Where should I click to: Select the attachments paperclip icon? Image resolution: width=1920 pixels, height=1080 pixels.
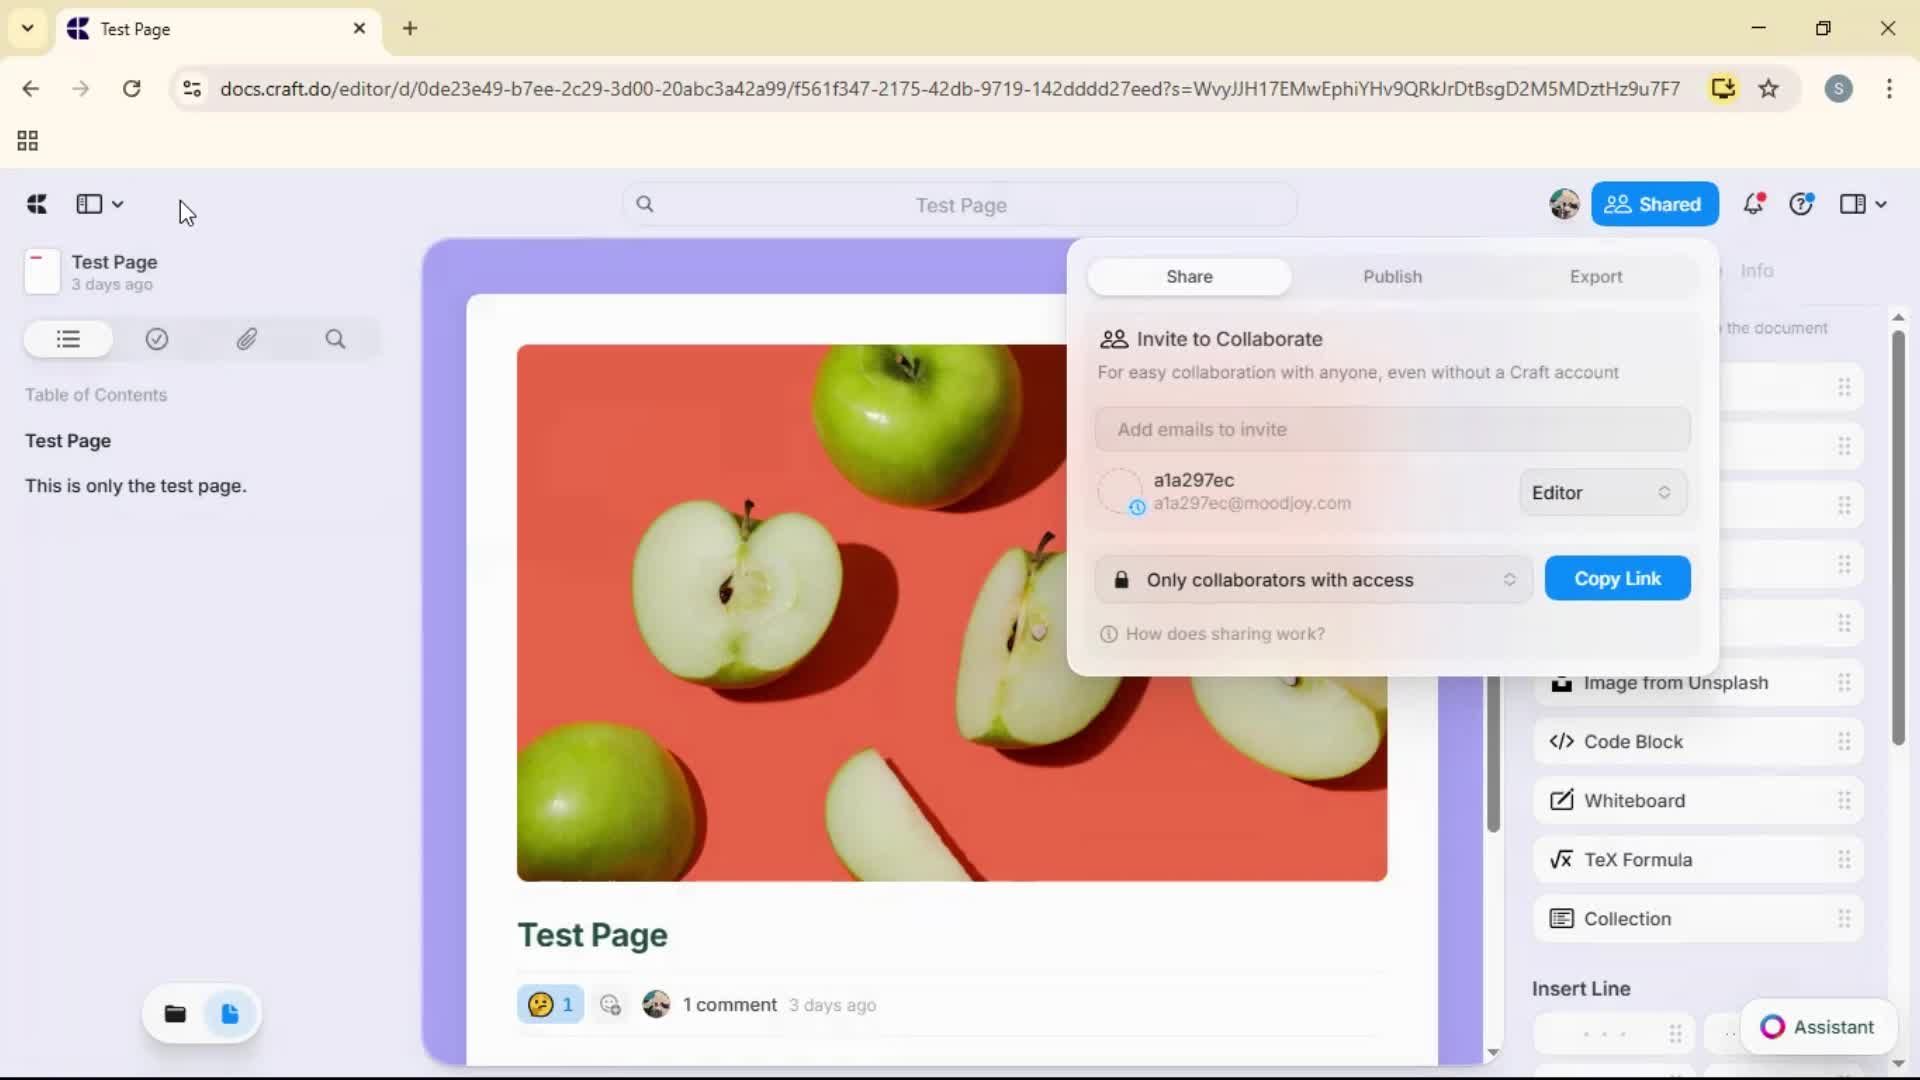click(247, 339)
